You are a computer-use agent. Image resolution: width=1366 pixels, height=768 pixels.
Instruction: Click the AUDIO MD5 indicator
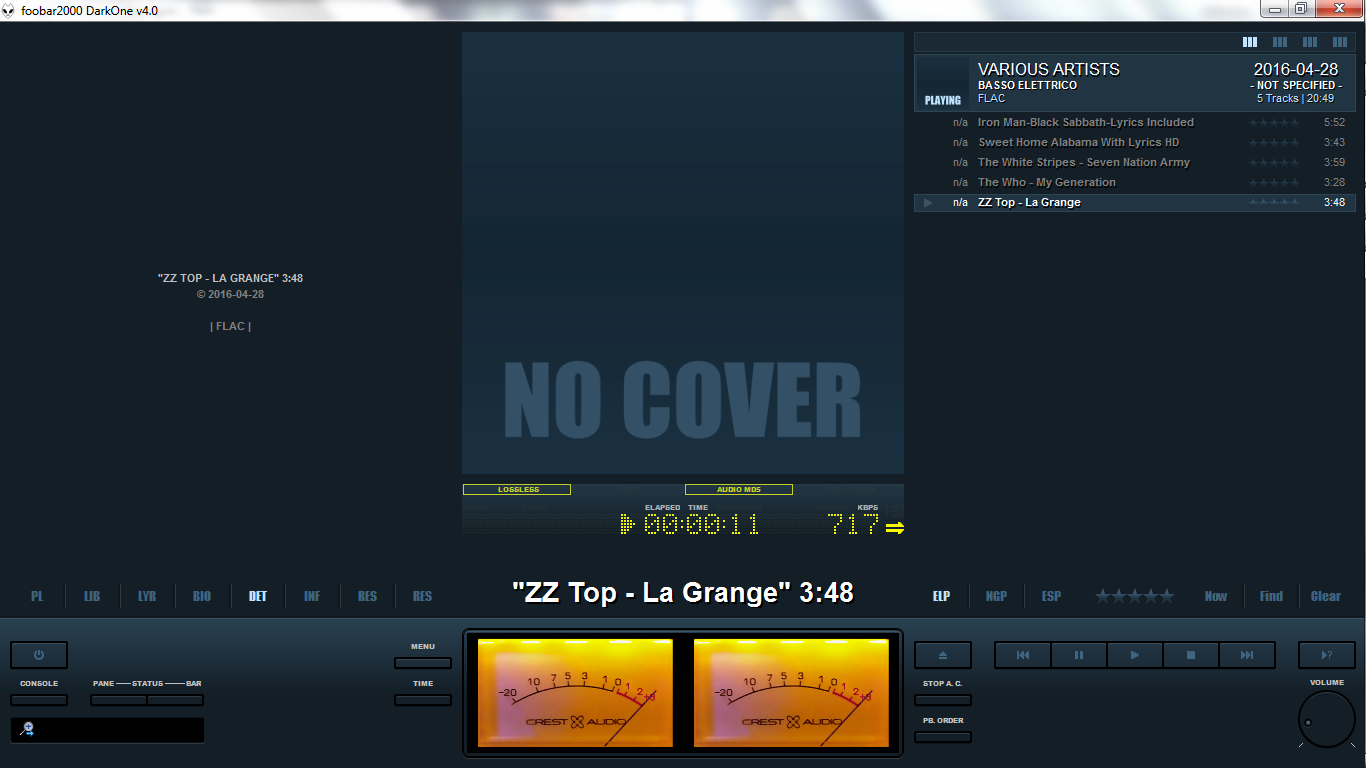pos(739,490)
